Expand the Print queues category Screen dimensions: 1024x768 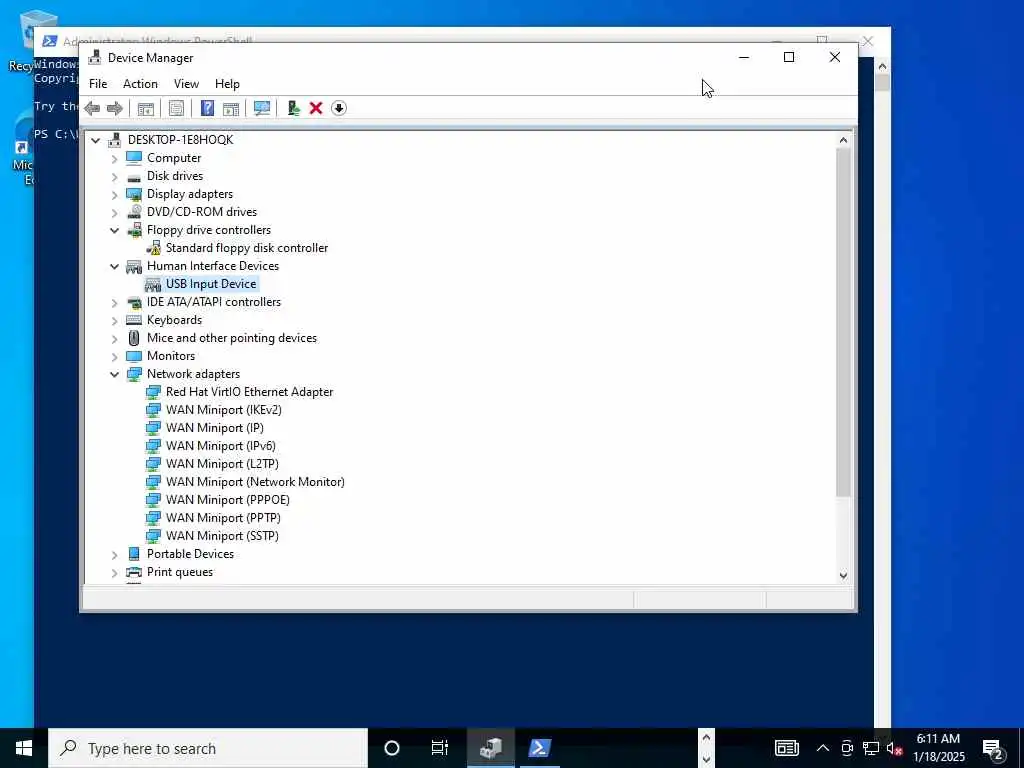pyautogui.click(x=115, y=572)
